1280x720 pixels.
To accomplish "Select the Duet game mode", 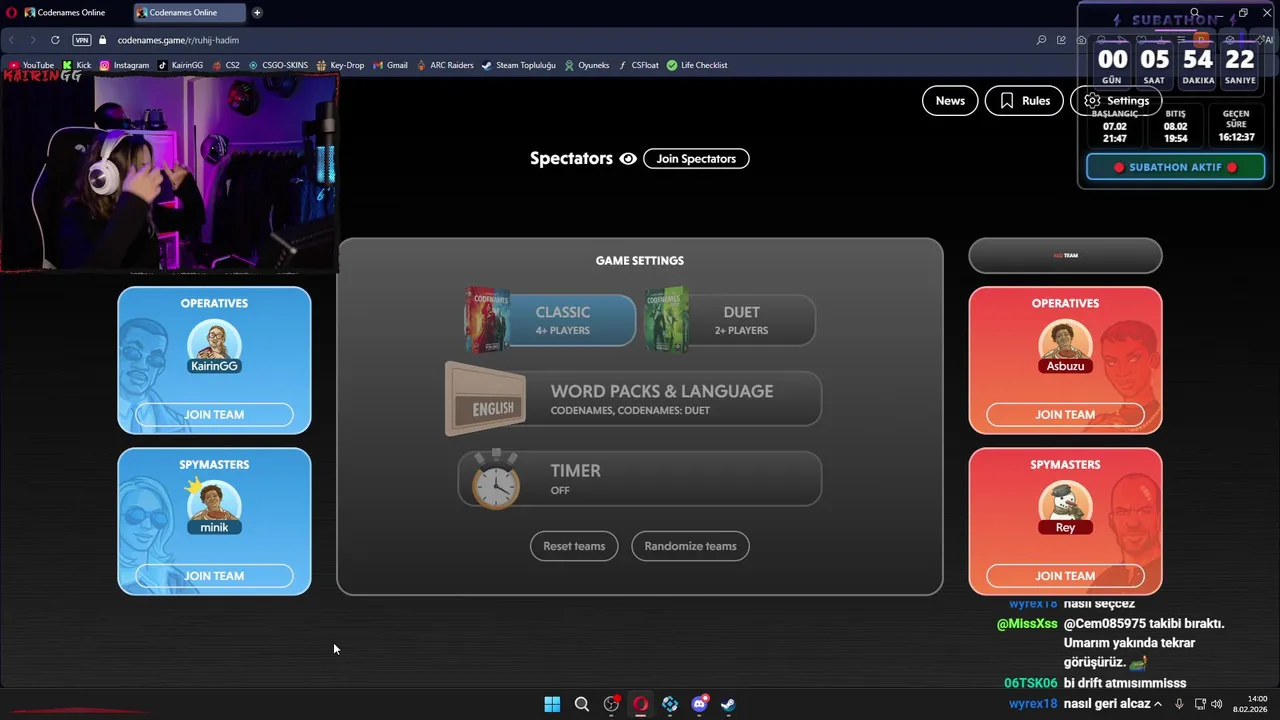I will click(730, 320).
